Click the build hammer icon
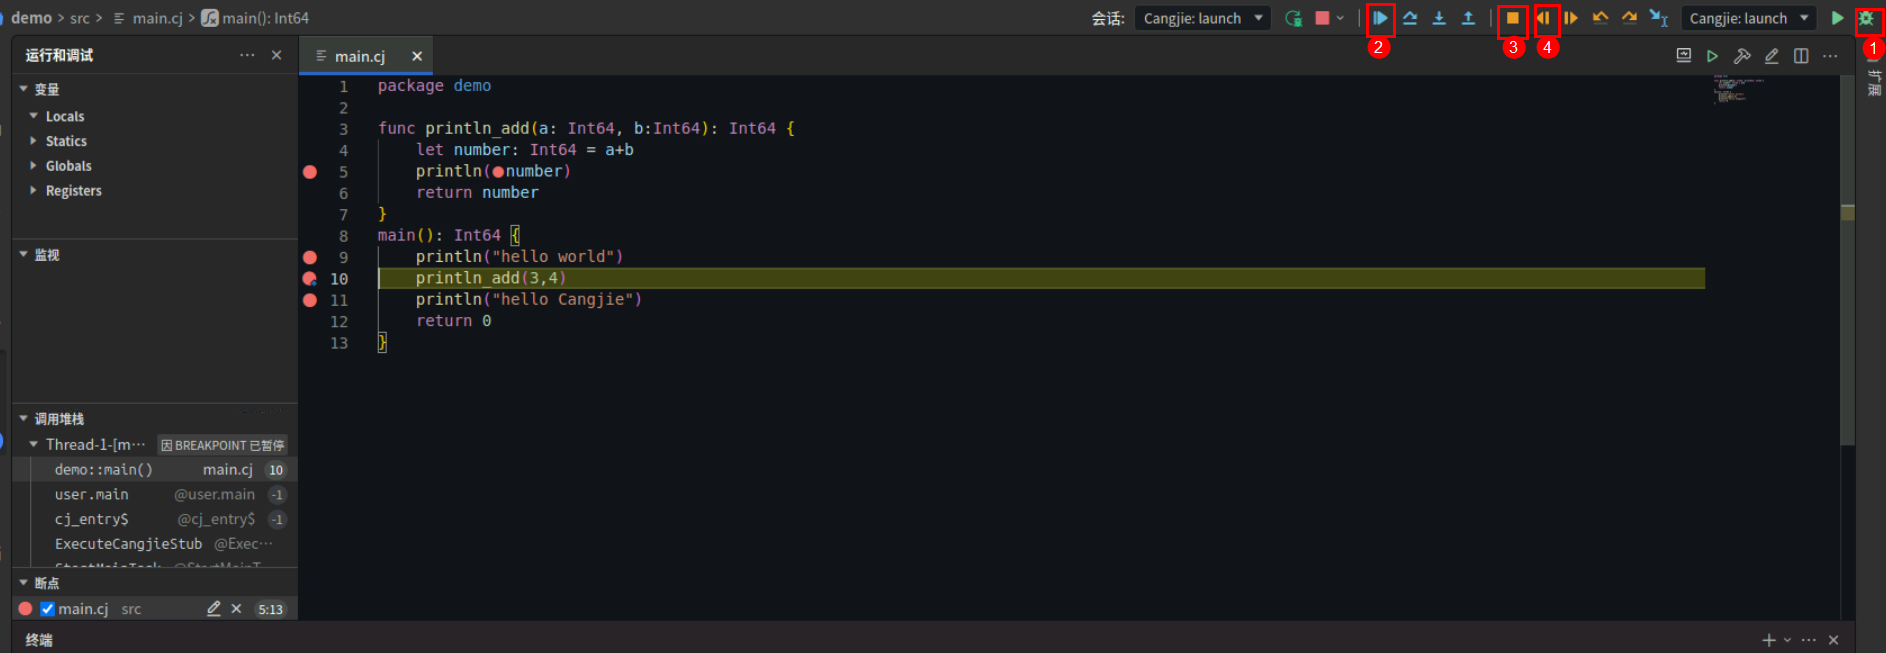The height and width of the screenshot is (653, 1886). [x=1742, y=56]
